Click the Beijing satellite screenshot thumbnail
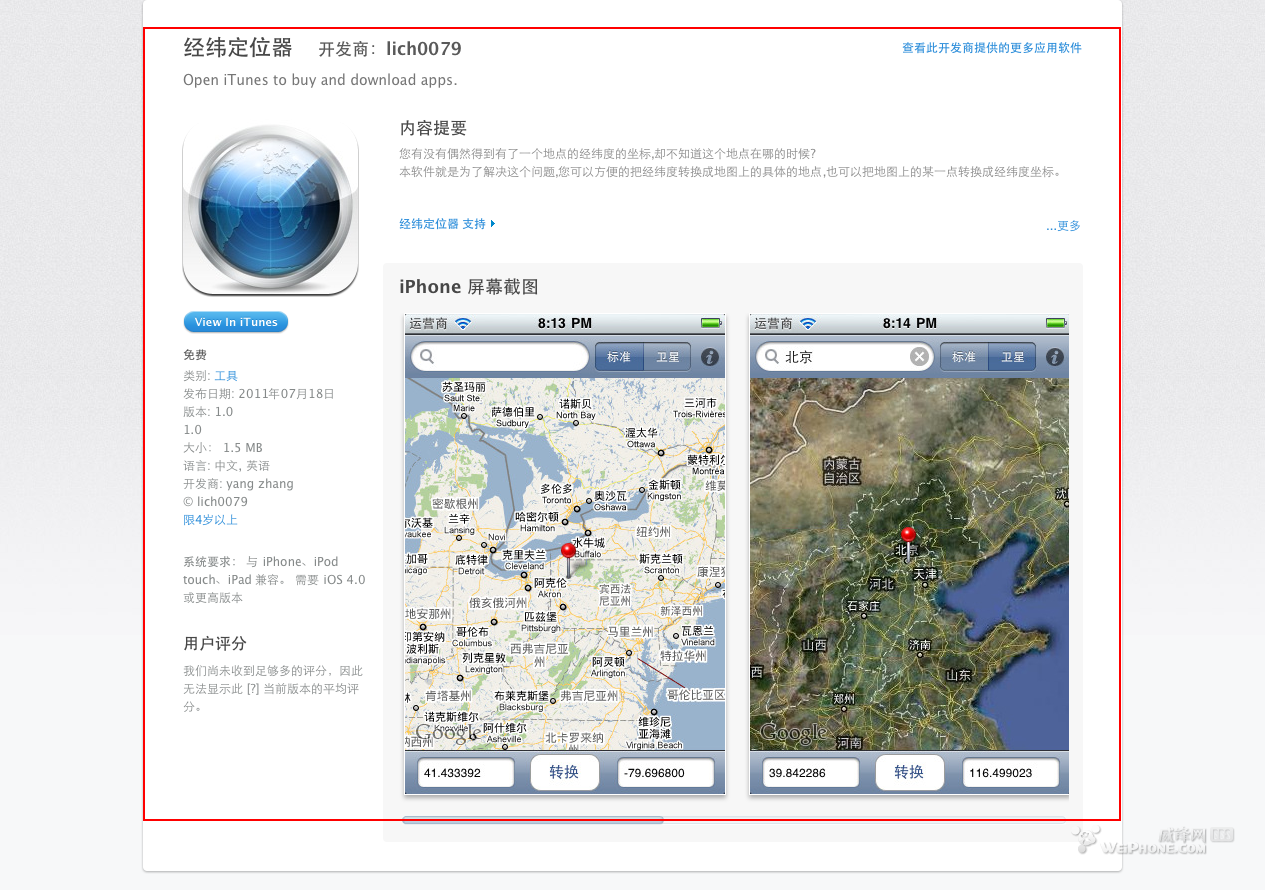 909,555
